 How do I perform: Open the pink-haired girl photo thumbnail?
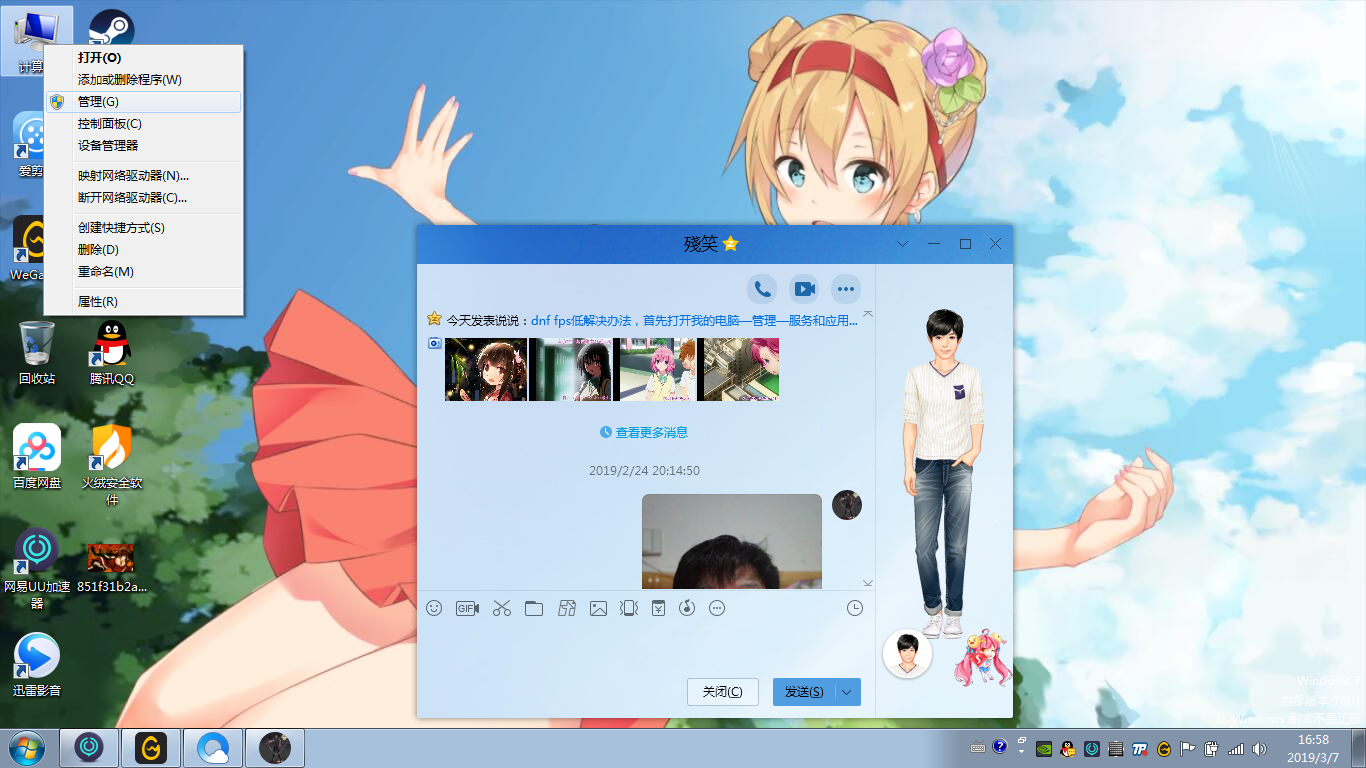[x=658, y=369]
